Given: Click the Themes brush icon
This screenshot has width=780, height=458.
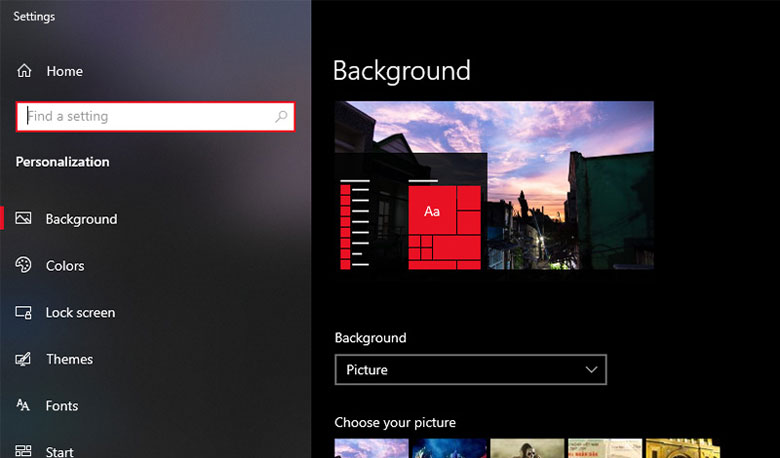Looking at the screenshot, I should point(24,359).
